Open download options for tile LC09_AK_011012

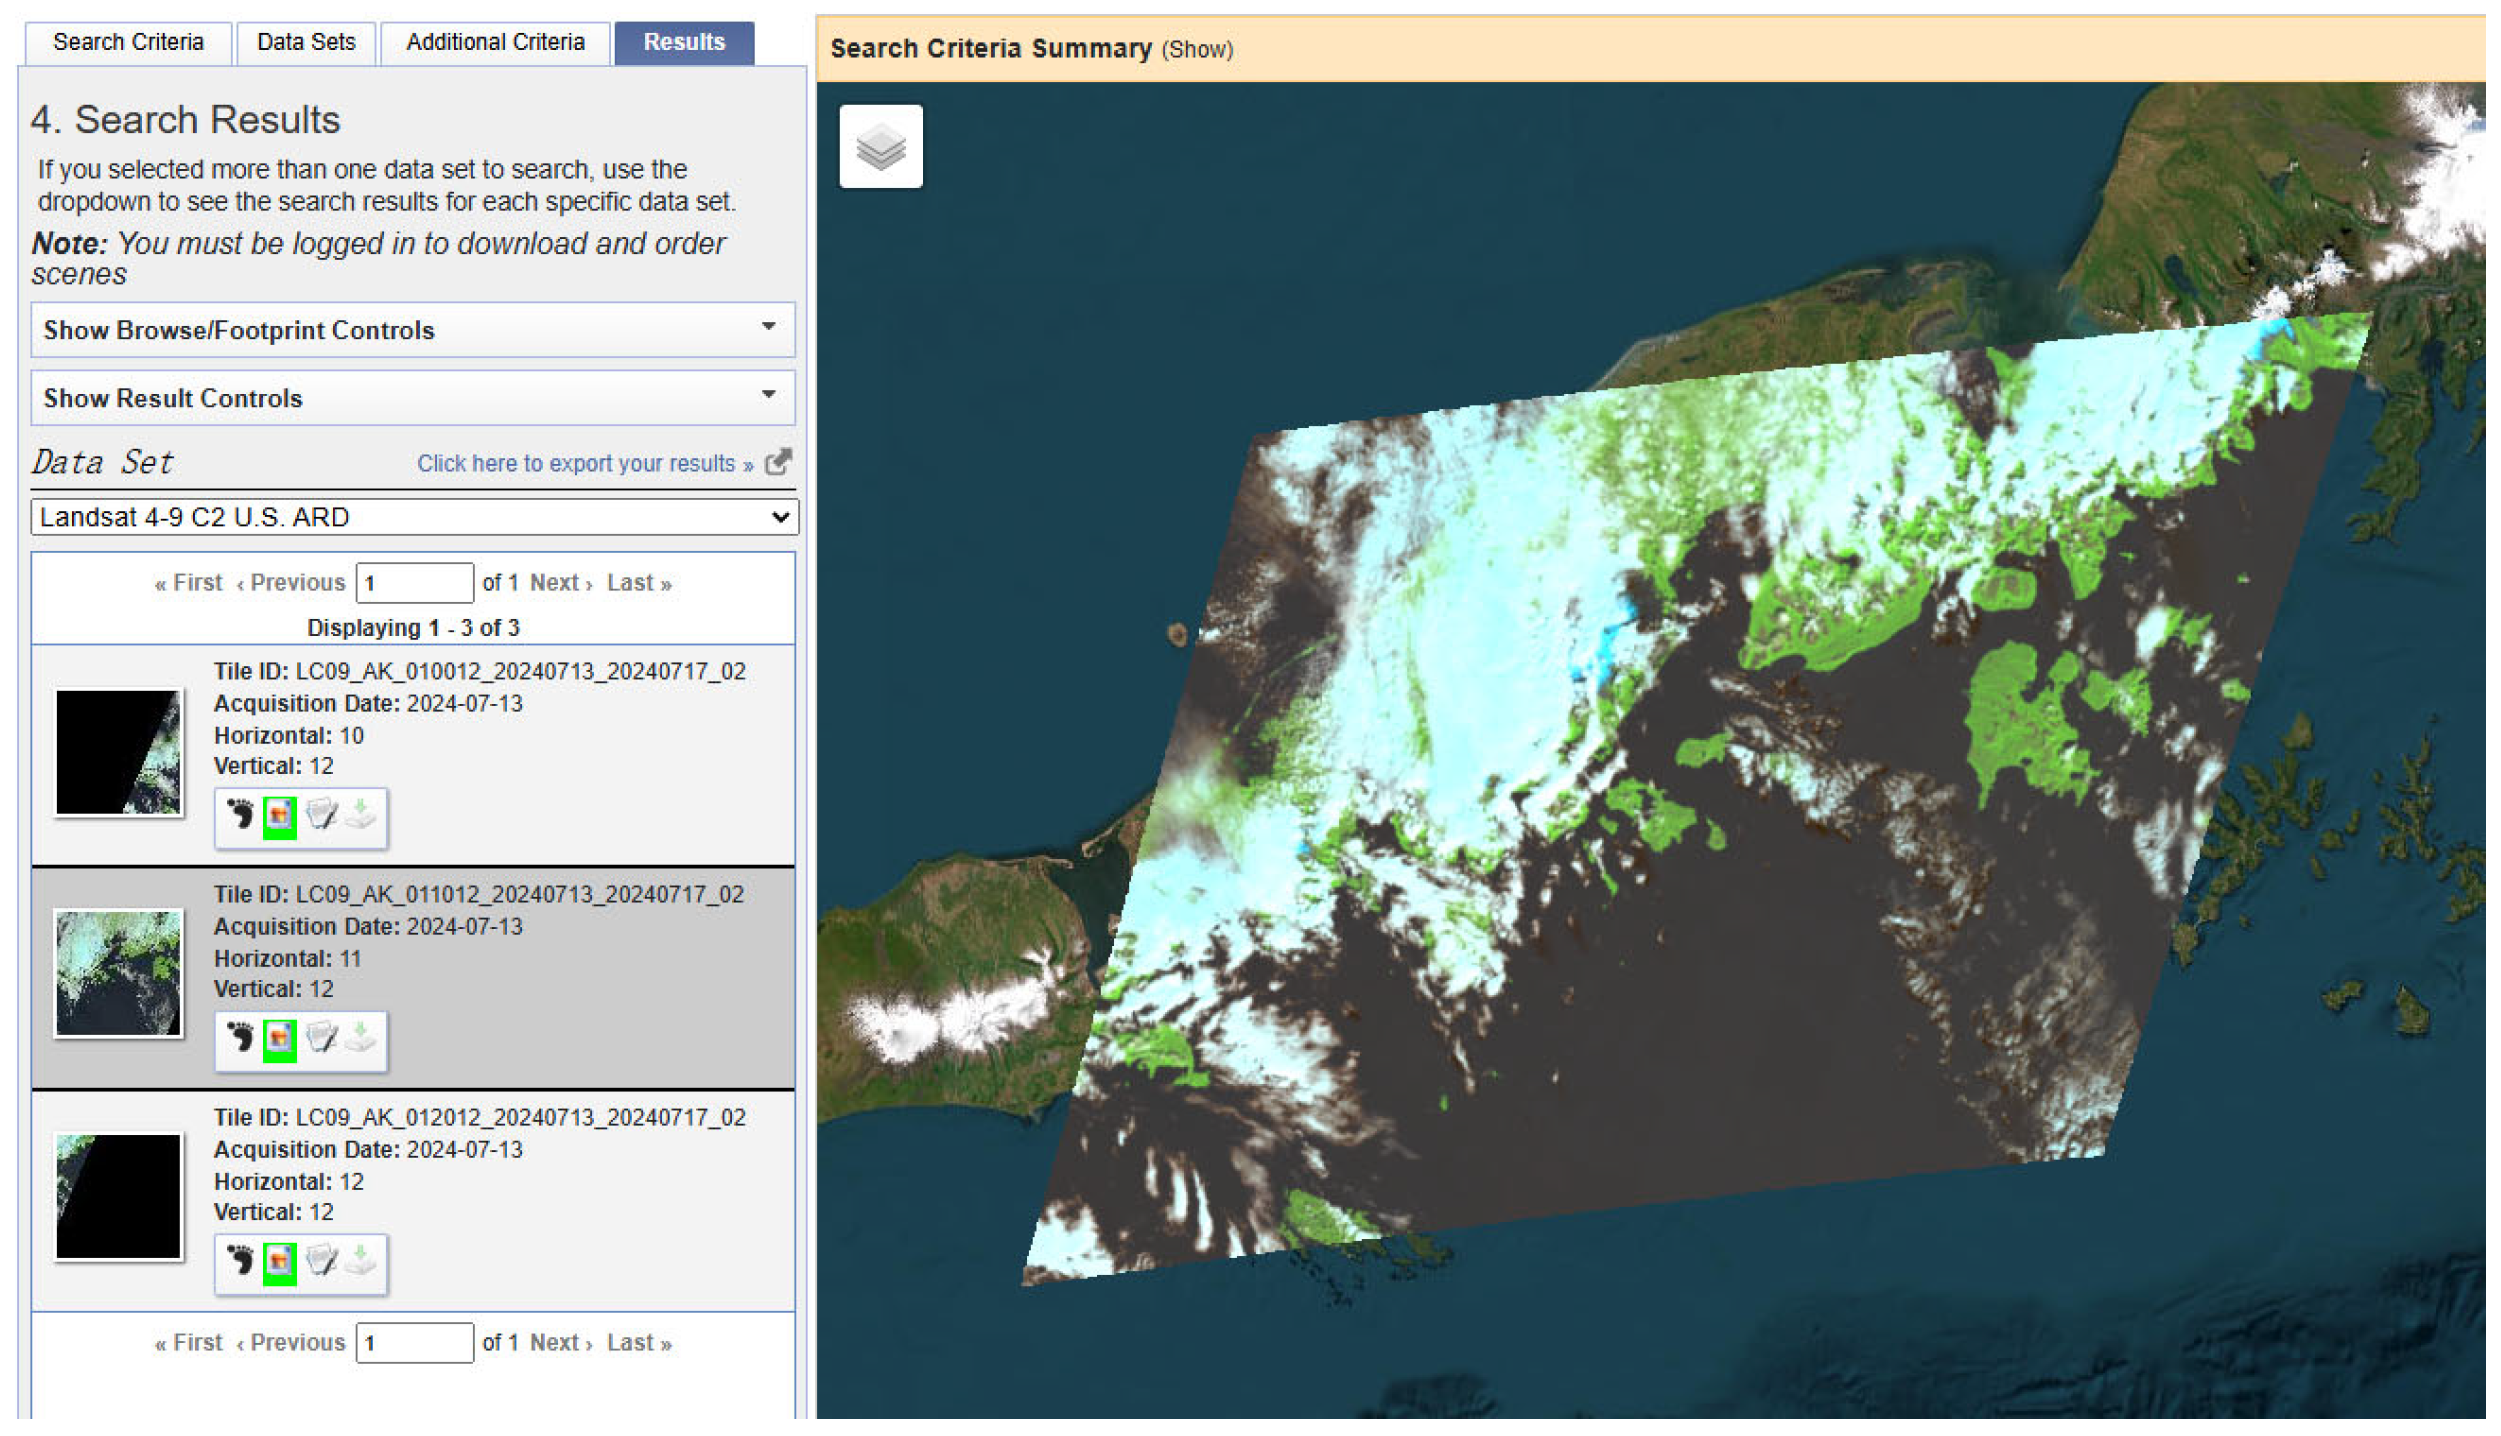click(x=359, y=1040)
